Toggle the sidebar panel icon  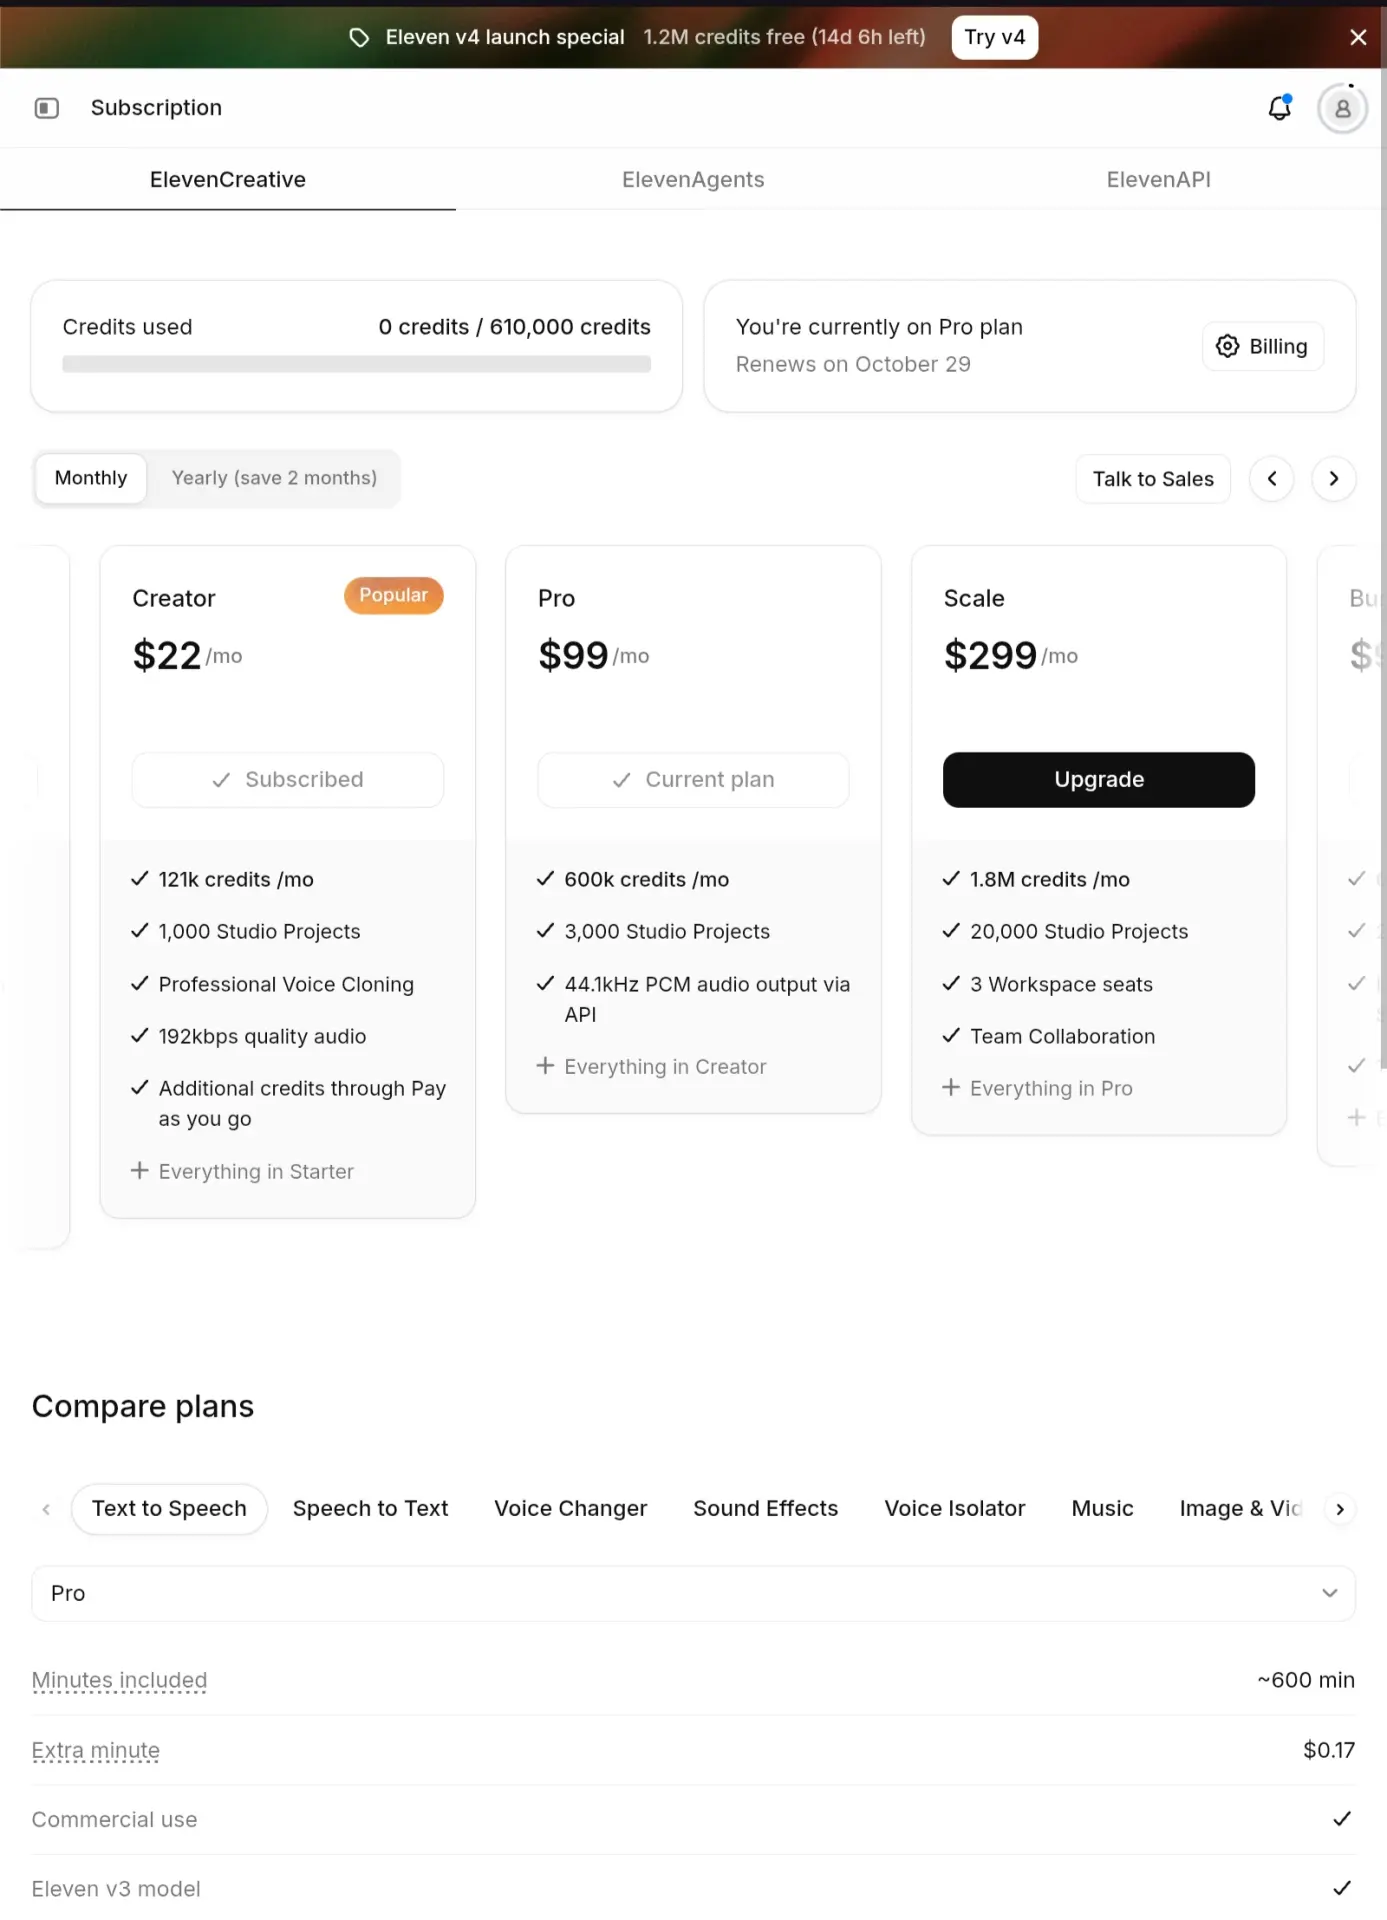(47, 108)
